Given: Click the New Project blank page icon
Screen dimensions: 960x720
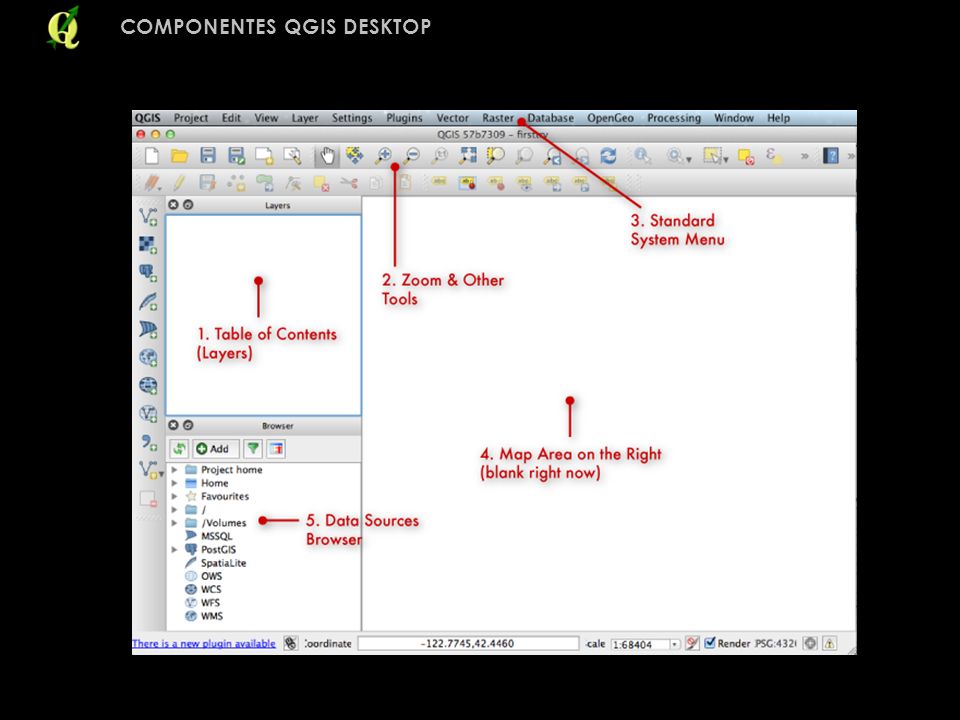Looking at the screenshot, I should tap(151, 156).
